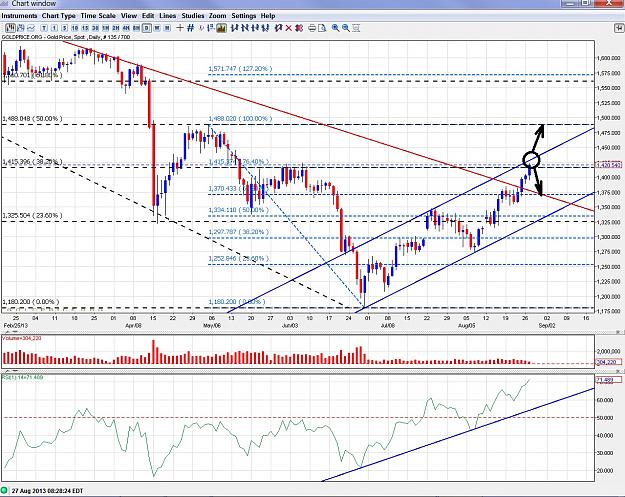This screenshot has width=625, height=497.
Task: Switch to 2H time scale
Action: pos(115,28)
